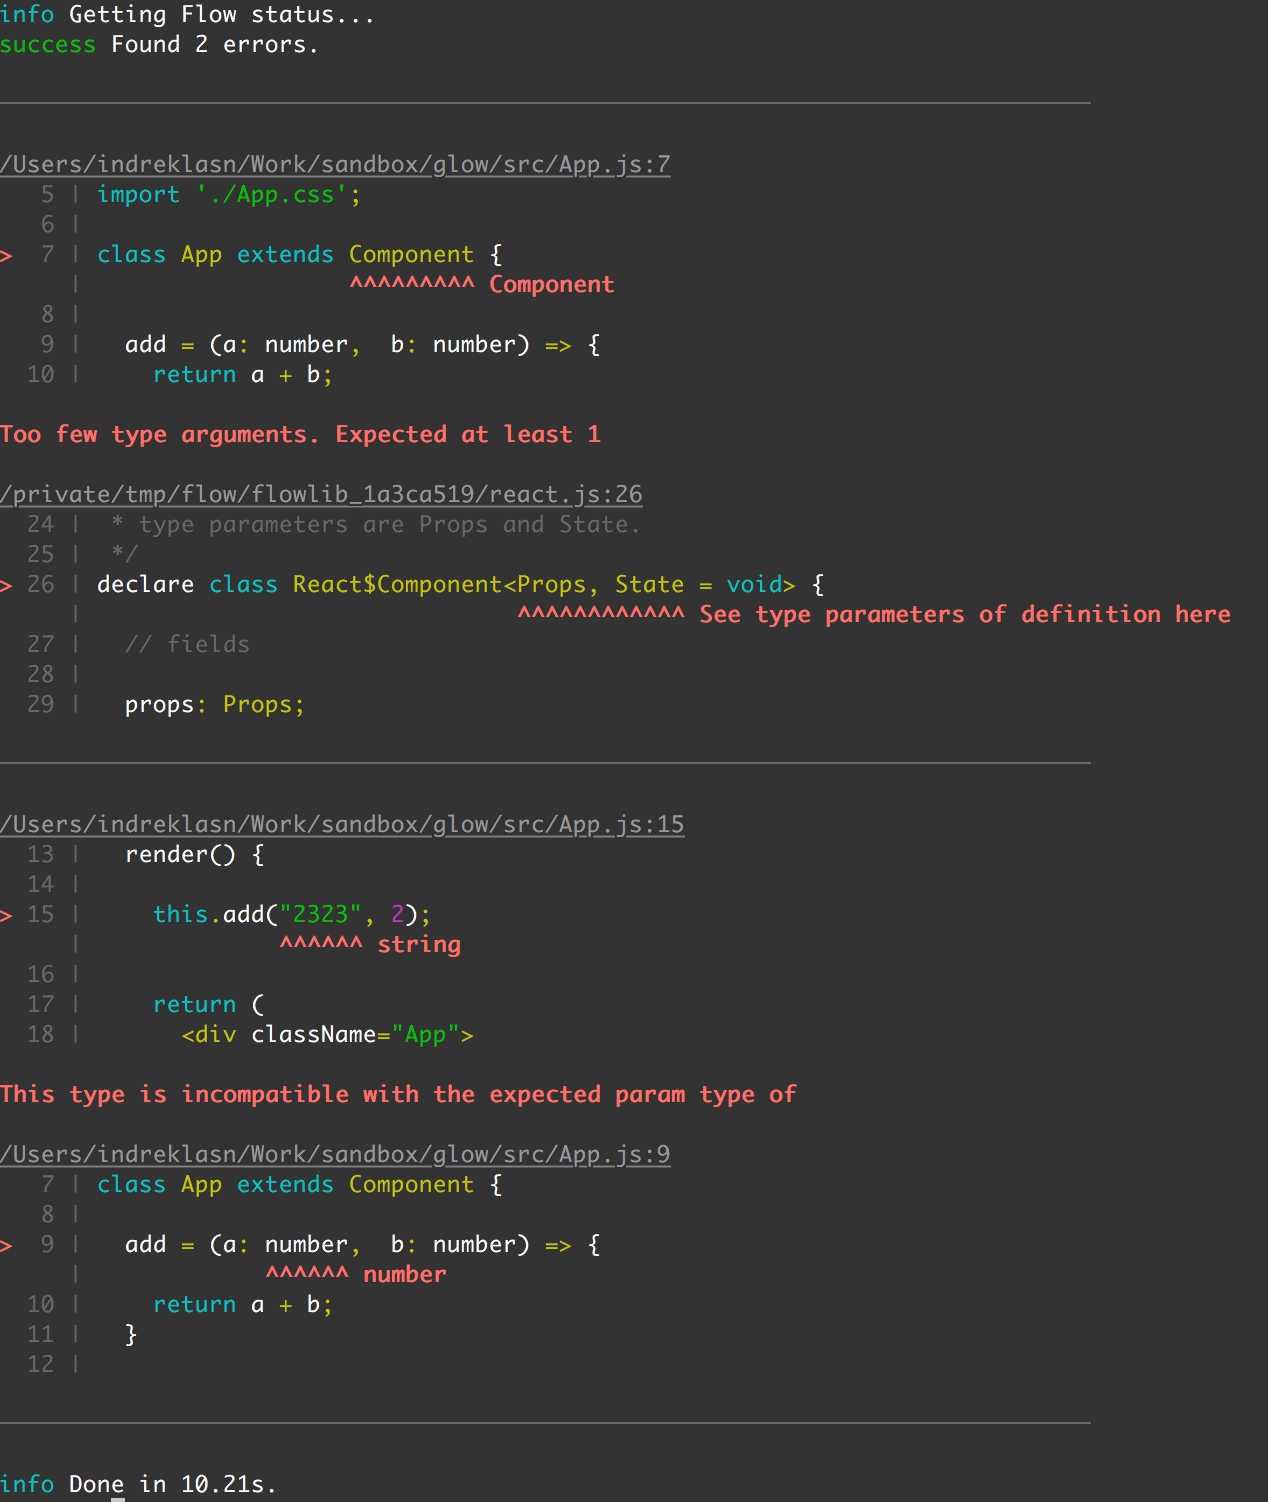Select the import './App.css'; code line
The width and height of the screenshot is (1268, 1502).
(x=229, y=194)
